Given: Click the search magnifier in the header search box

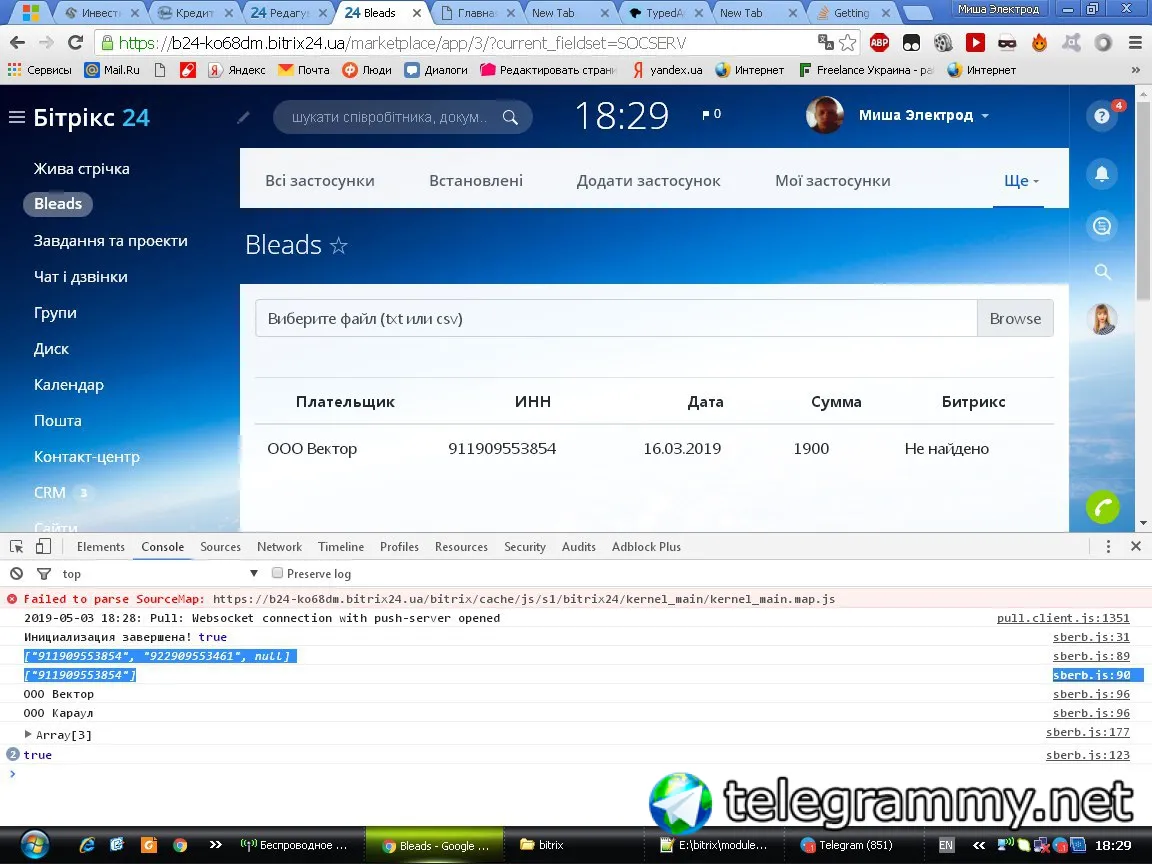Looking at the screenshot, I should tap(510, 117).
